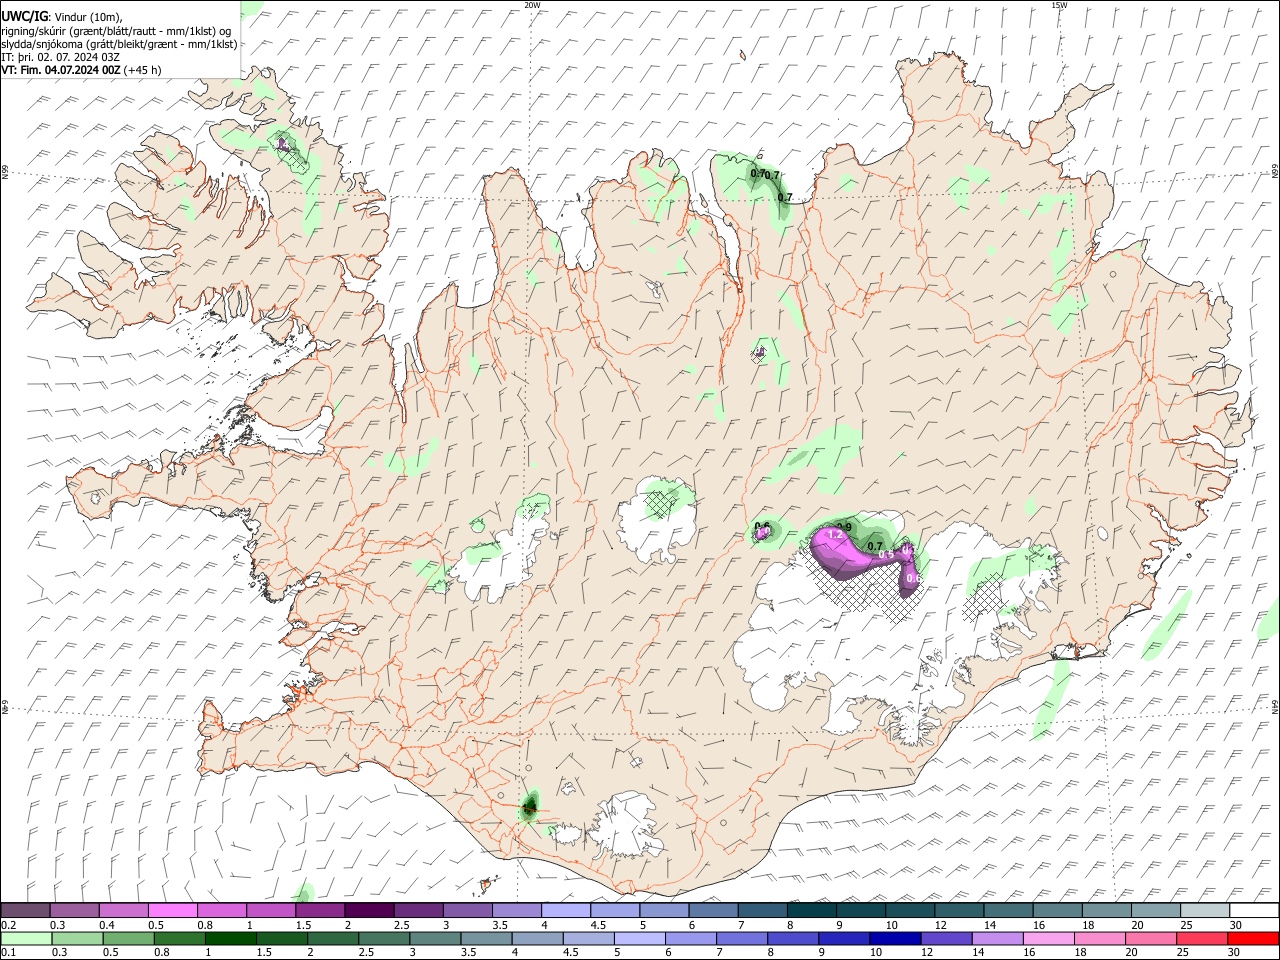Click the blue 8 rain scale swatch
This screenshot has height=960, width=1280.
pos(793,938)
